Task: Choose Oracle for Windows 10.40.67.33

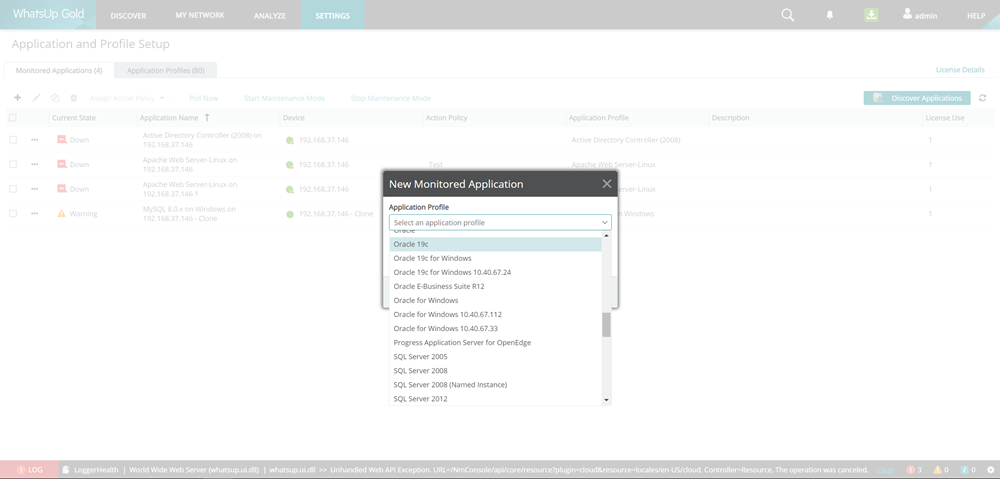Action: (496, 328)
